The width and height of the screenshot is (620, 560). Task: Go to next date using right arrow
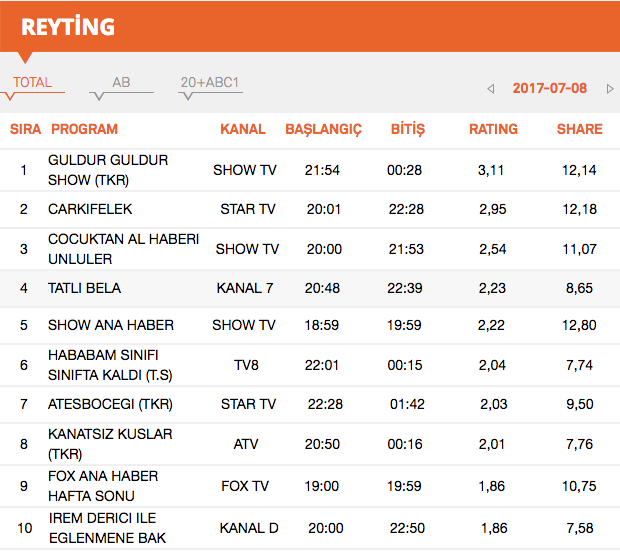[610, 89]
